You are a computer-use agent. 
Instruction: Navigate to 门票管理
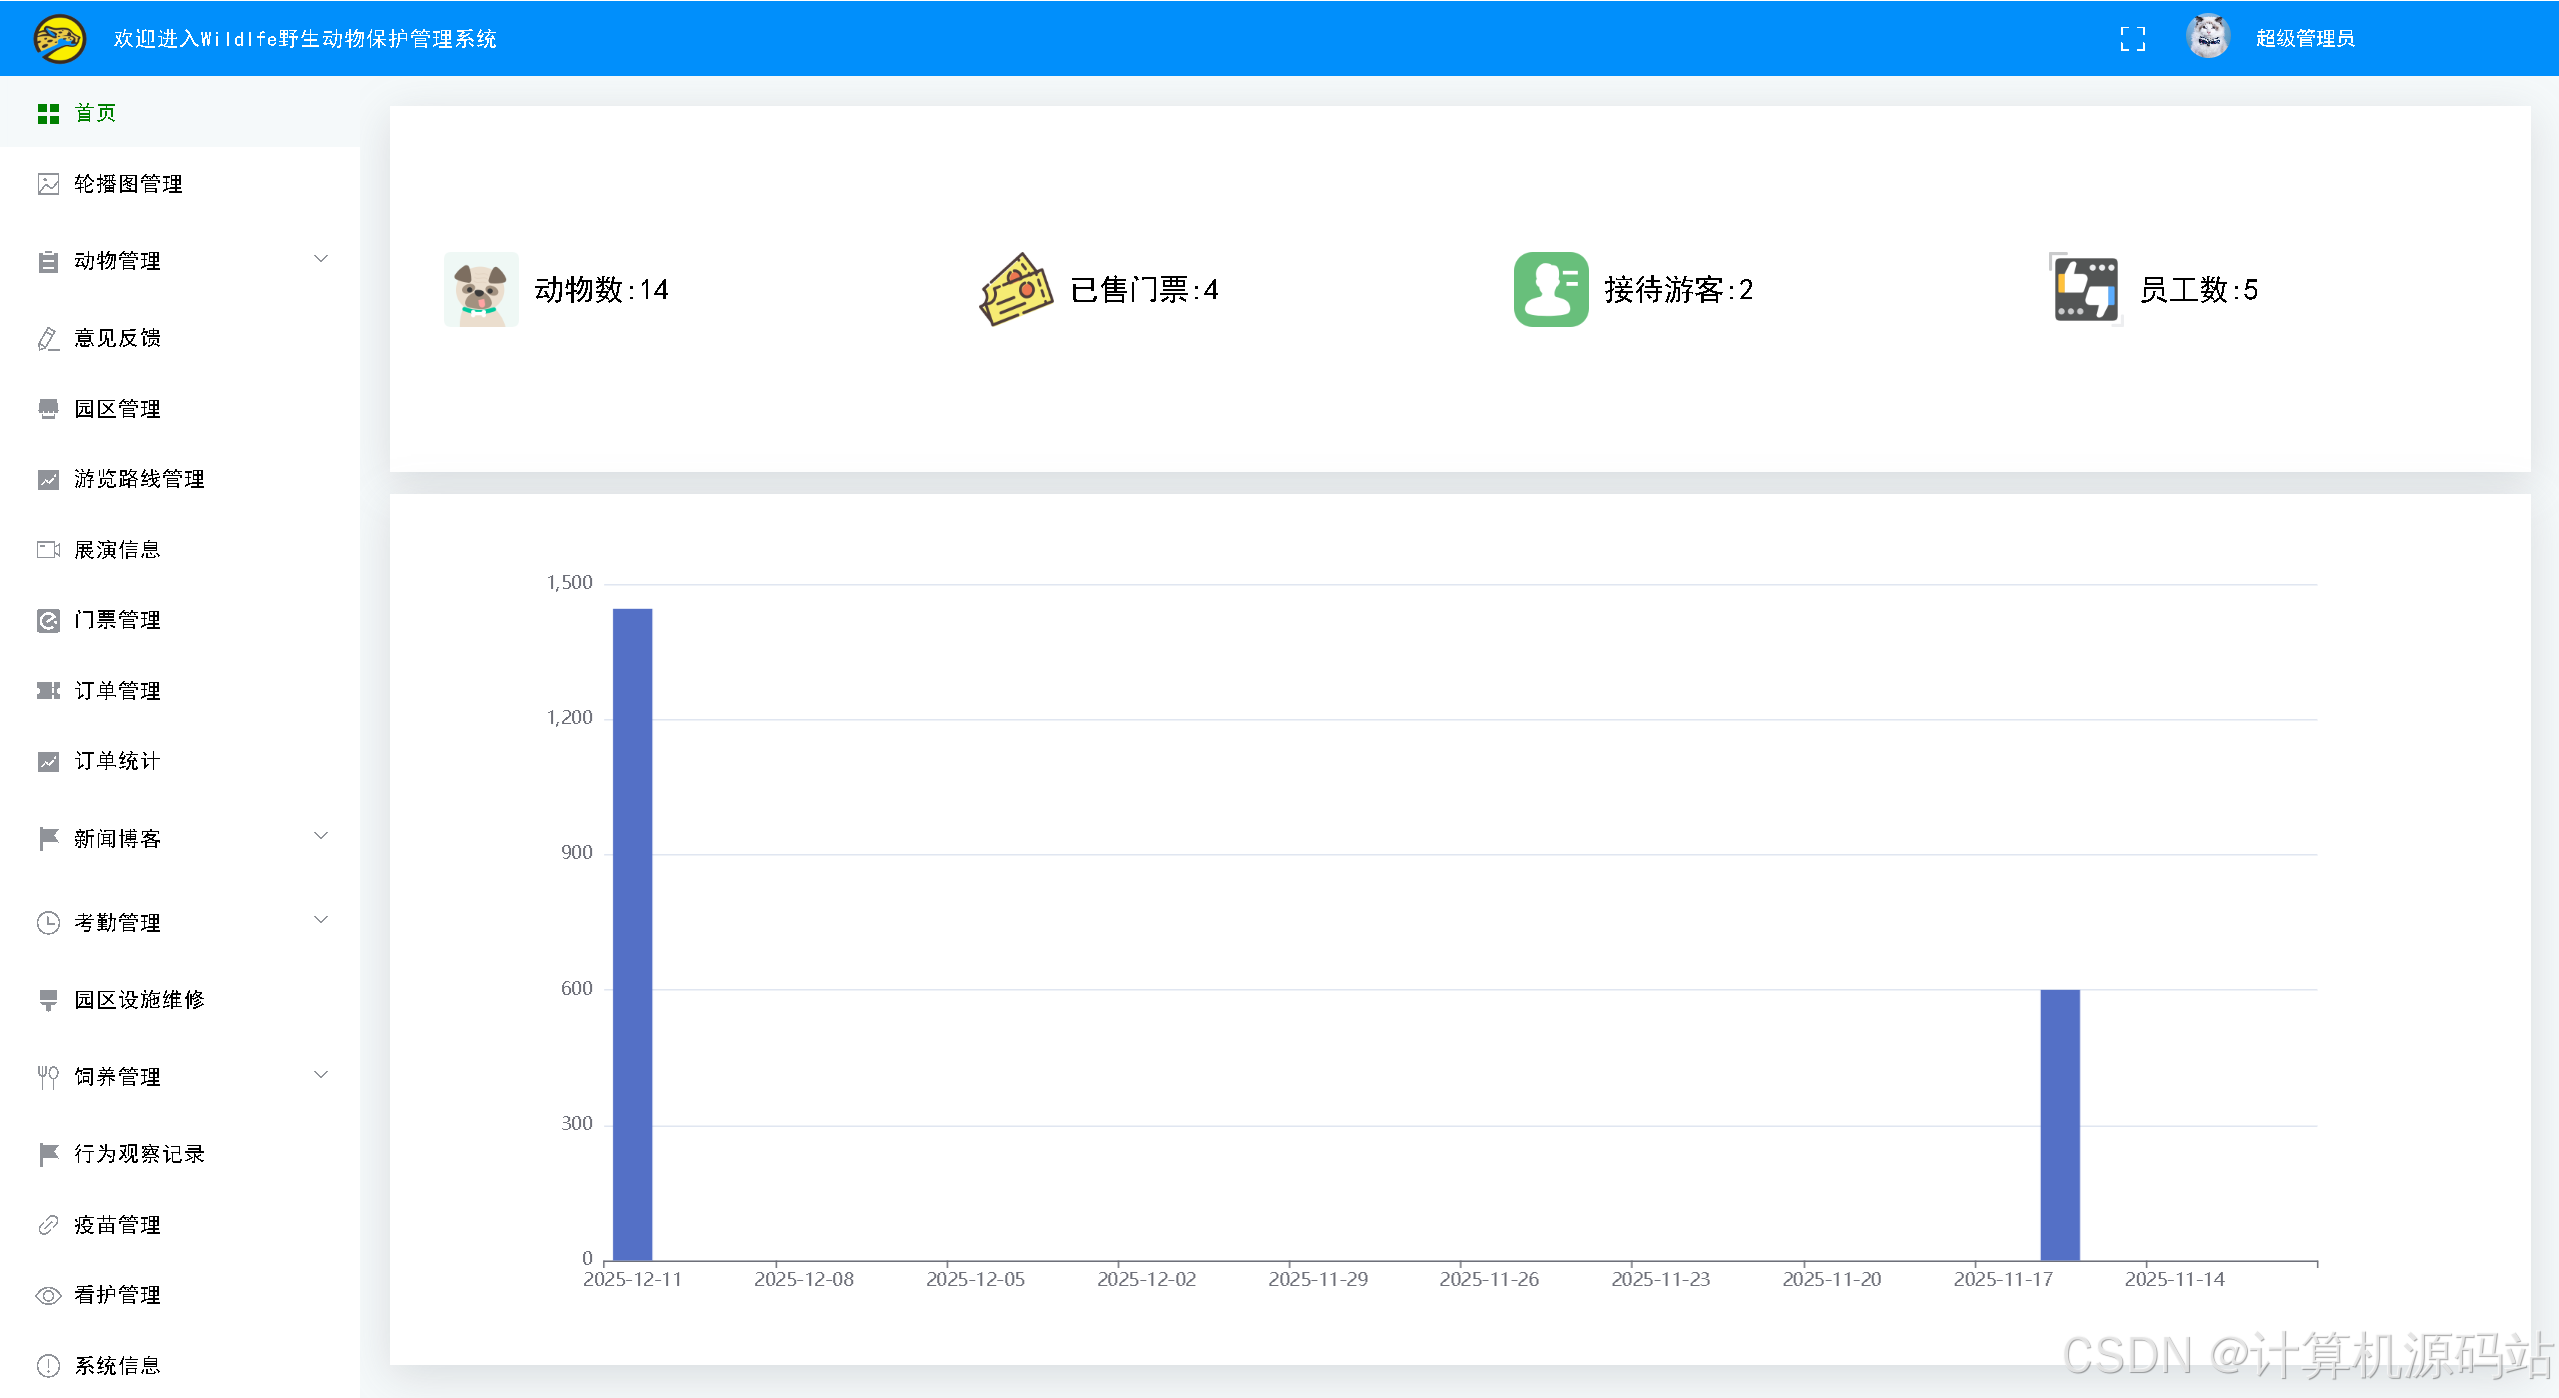click(180, 620)
